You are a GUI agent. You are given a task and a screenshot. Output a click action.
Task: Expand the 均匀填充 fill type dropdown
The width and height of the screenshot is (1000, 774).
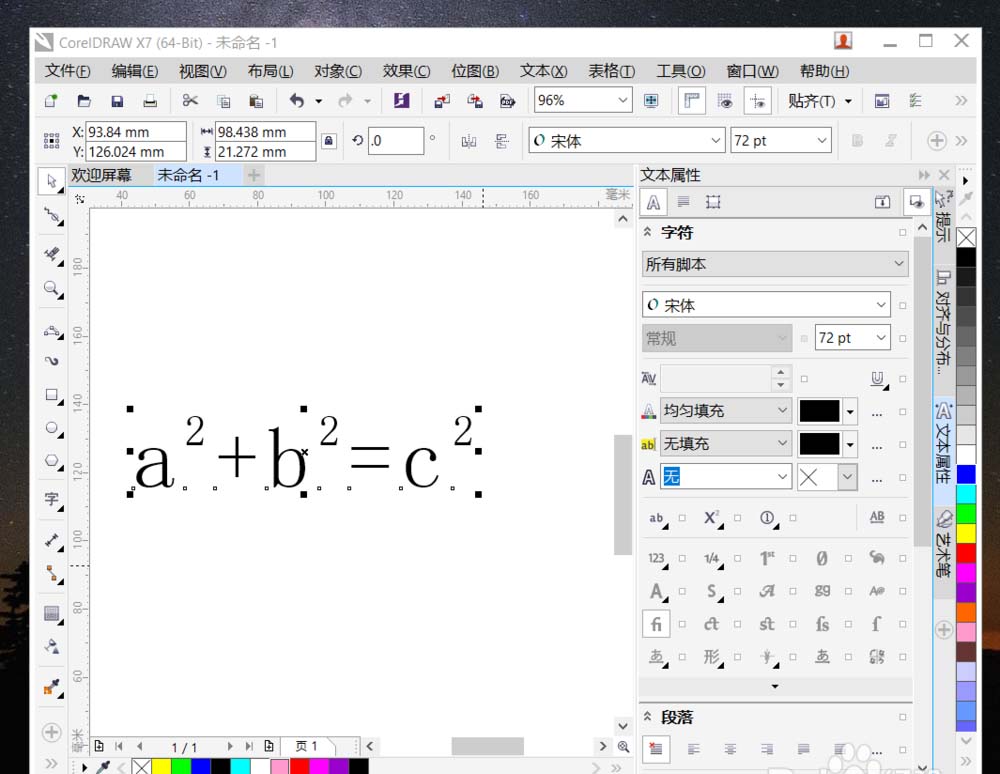pyautogui.click(x=782, y=411)
